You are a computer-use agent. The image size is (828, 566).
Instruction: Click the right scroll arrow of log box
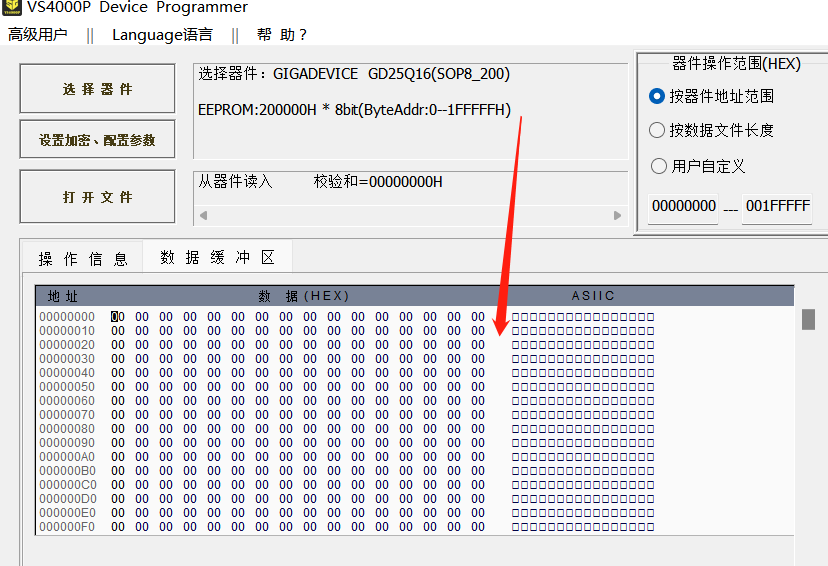(x=617, y=215)
